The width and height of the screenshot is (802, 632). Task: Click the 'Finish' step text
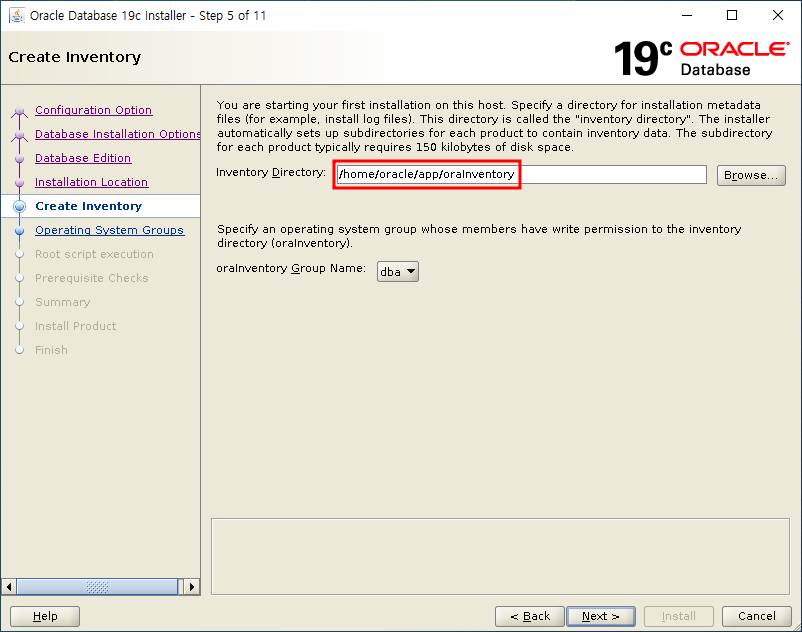point(51,350)
